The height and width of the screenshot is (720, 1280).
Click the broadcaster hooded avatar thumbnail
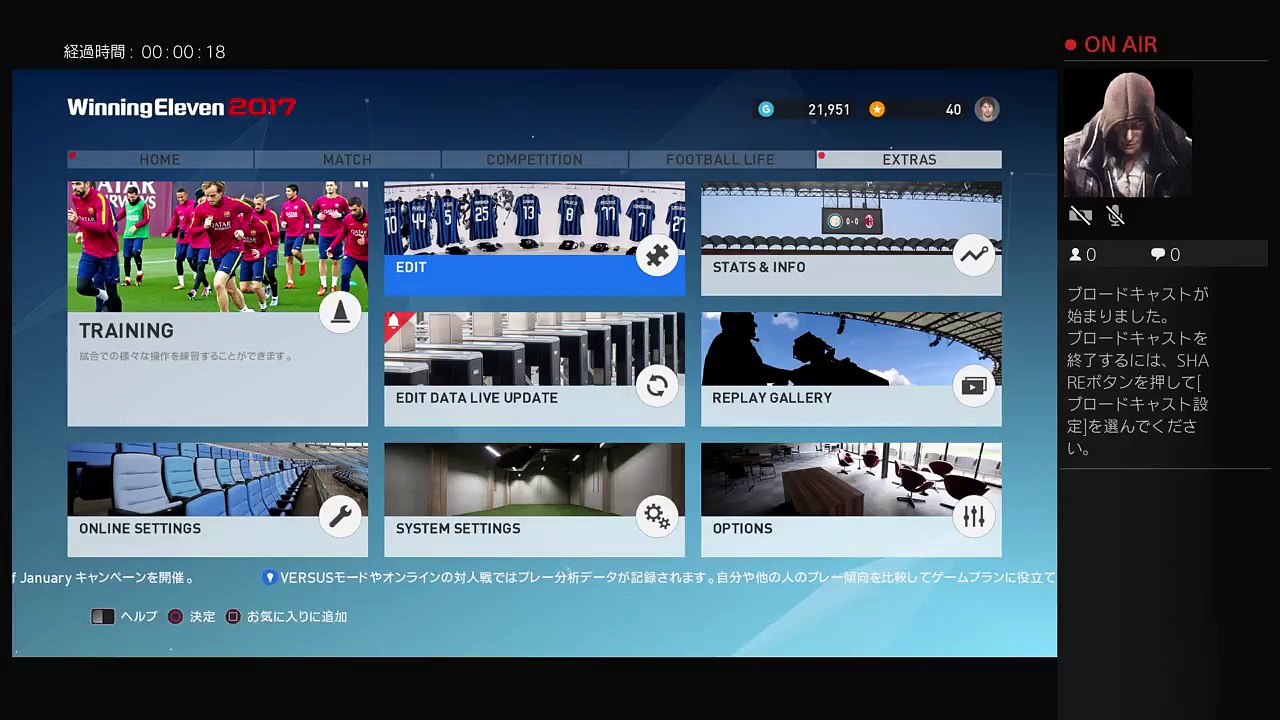(x=1128, y=134)
